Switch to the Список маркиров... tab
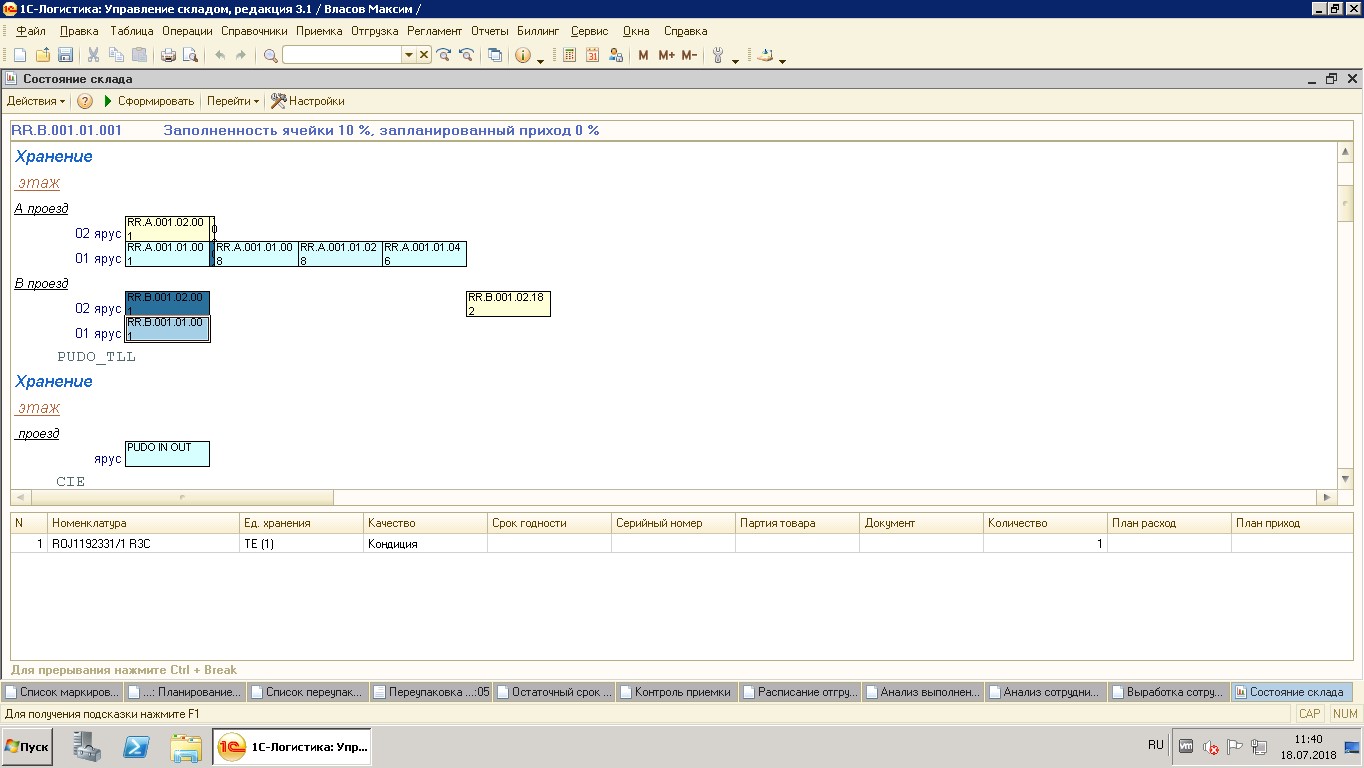This screenshot has height=768, width=1364. pos(62,691)
